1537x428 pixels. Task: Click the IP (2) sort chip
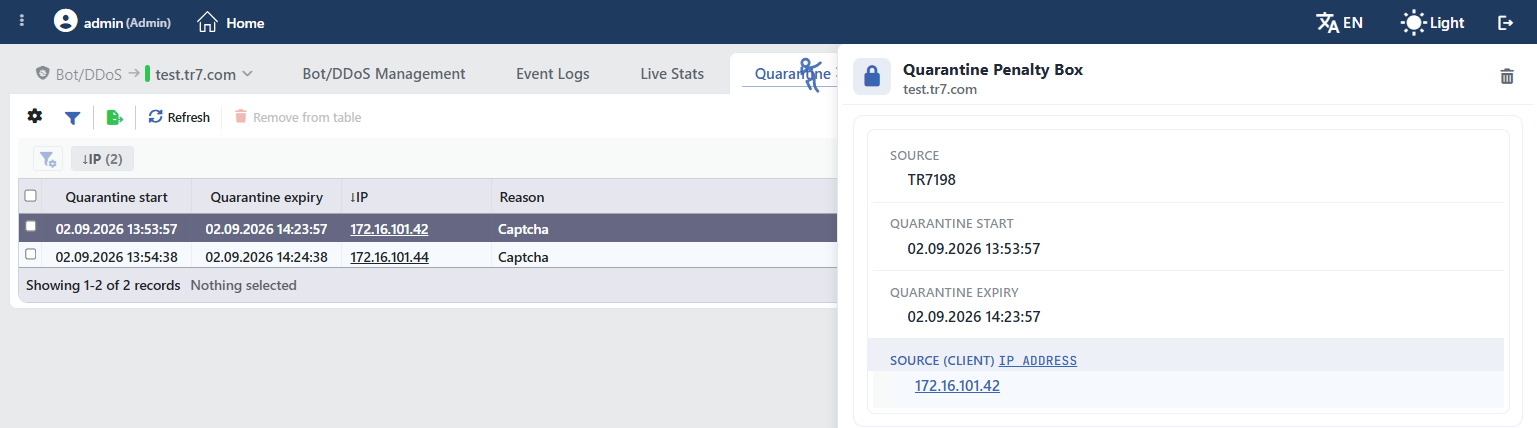102,158
